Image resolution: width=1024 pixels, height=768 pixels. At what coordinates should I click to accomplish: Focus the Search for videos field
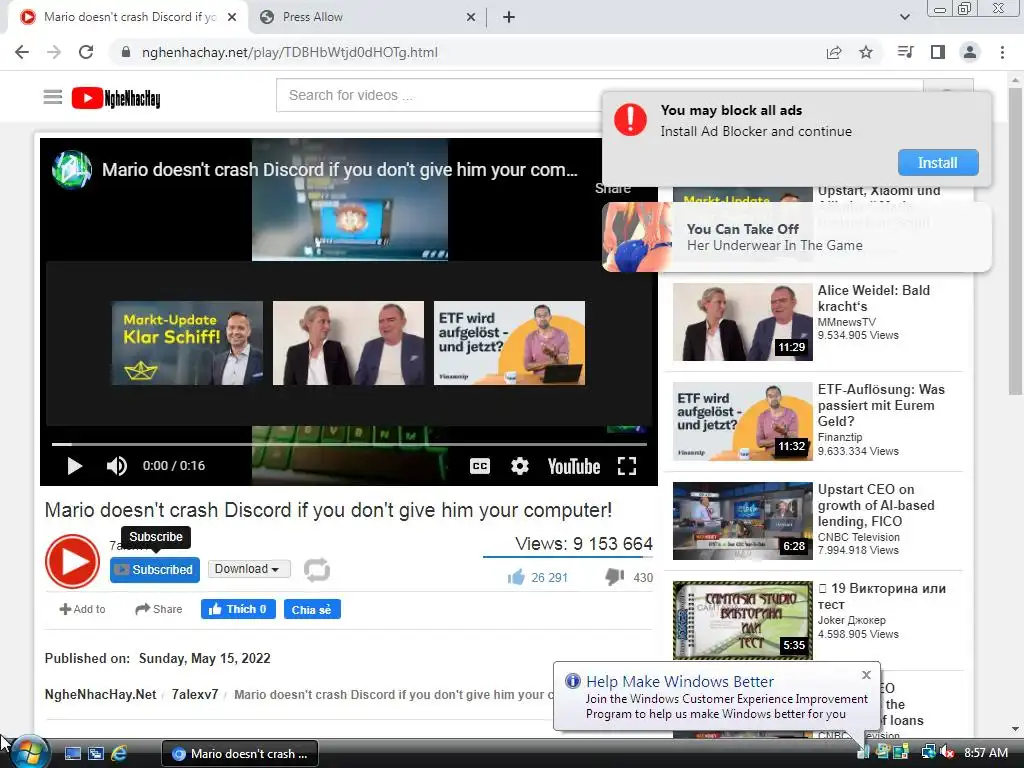pos(600,95)
